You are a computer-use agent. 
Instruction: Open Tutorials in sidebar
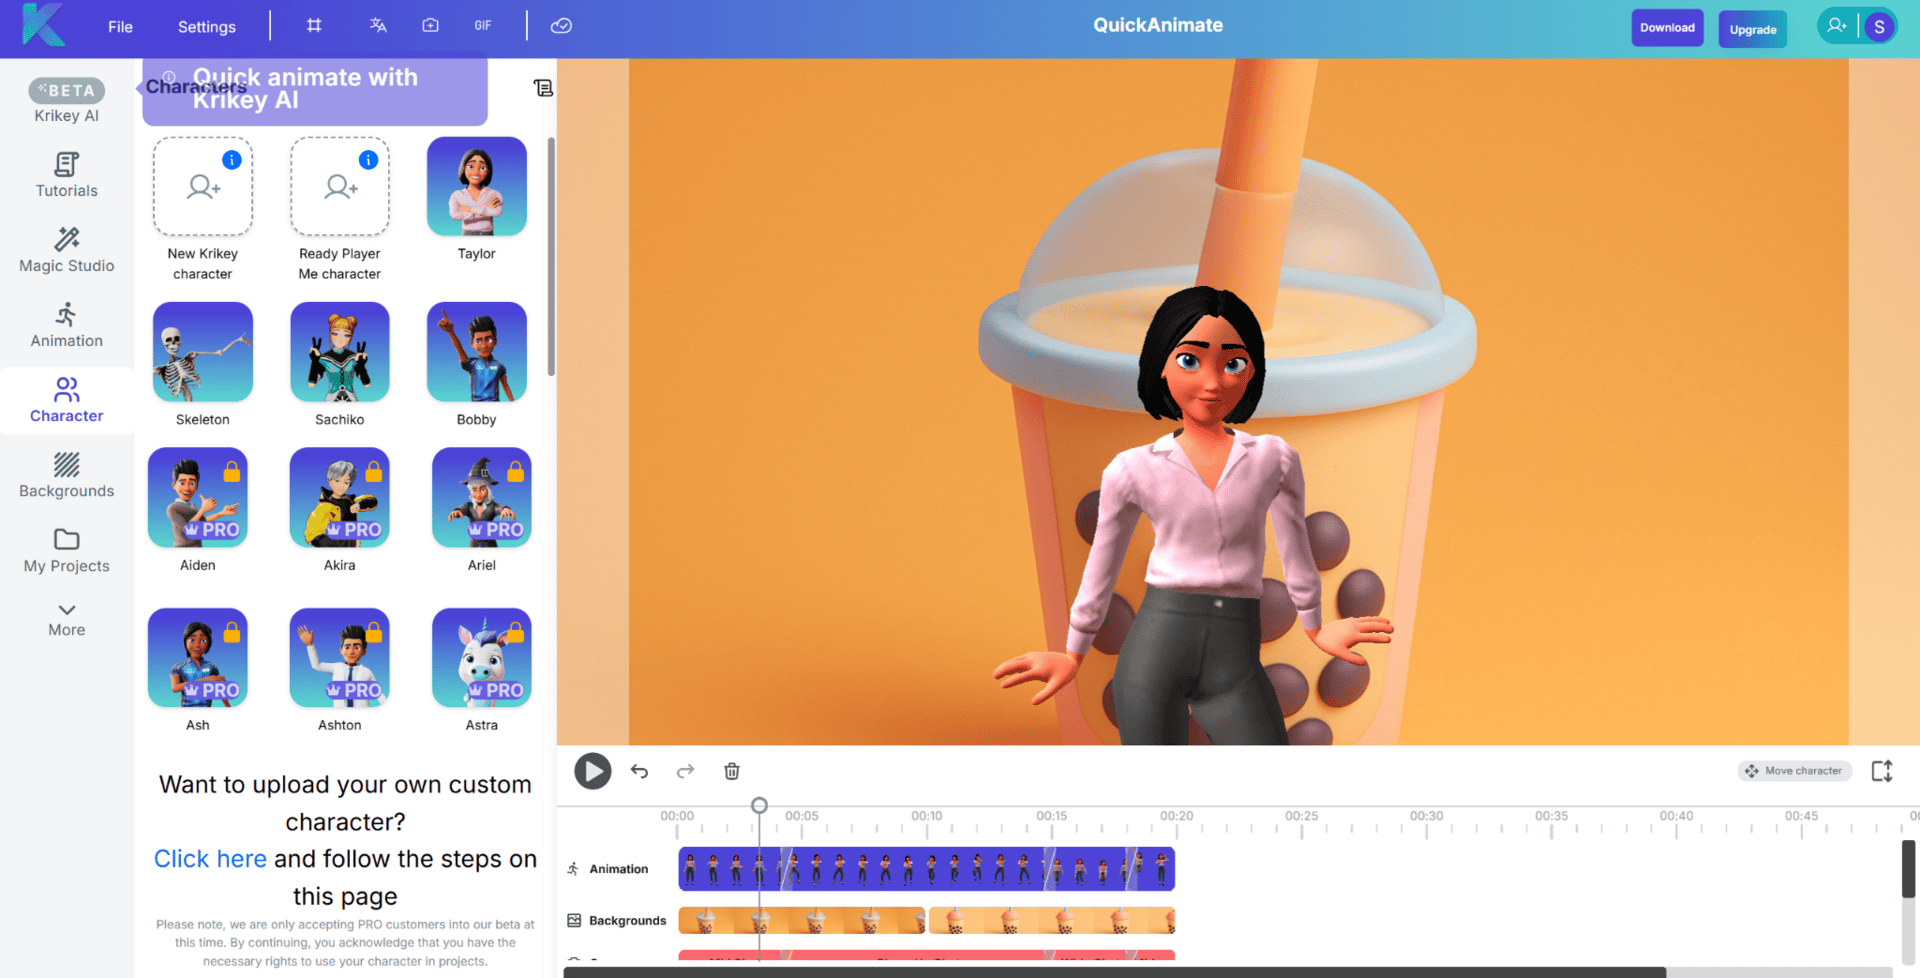(67, 176)
